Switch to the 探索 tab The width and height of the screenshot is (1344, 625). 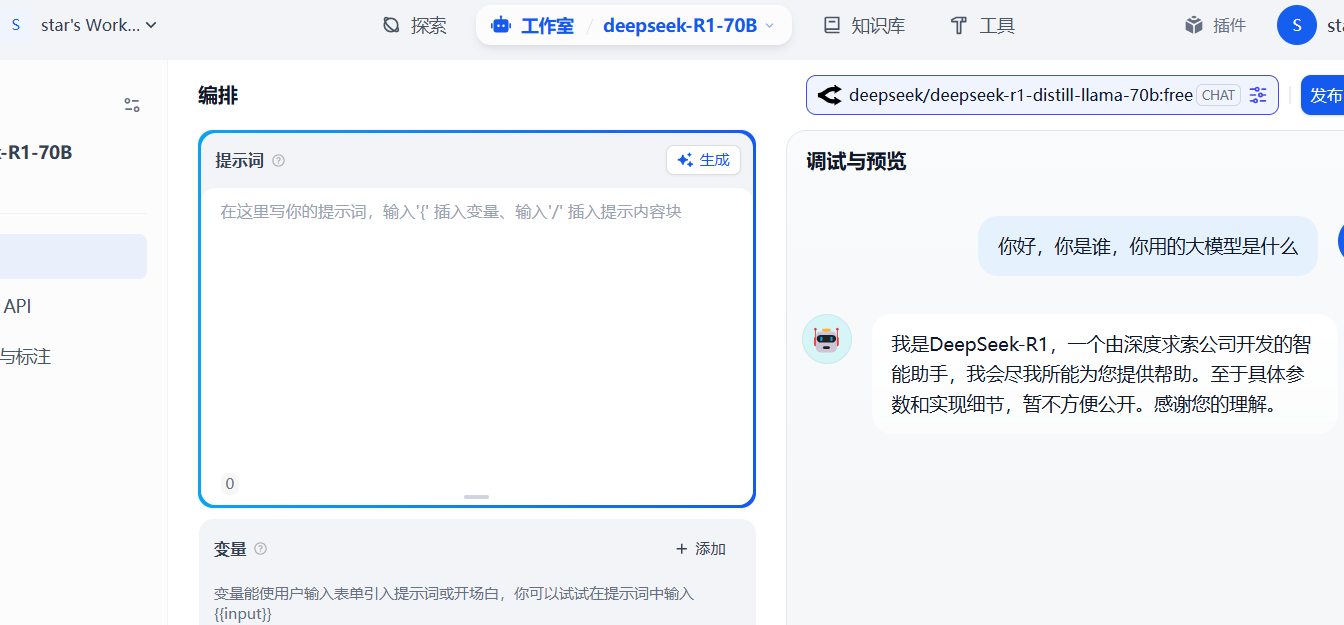415,25
